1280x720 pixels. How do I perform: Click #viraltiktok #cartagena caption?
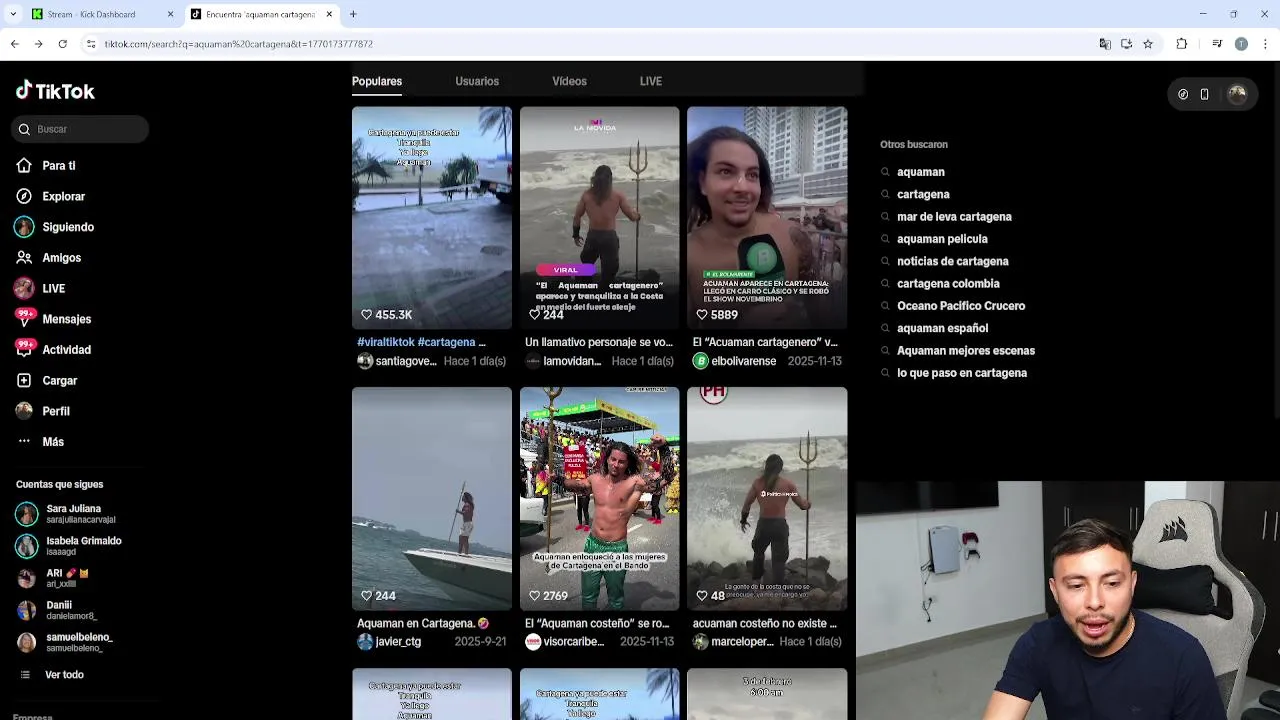pos(421,342)
